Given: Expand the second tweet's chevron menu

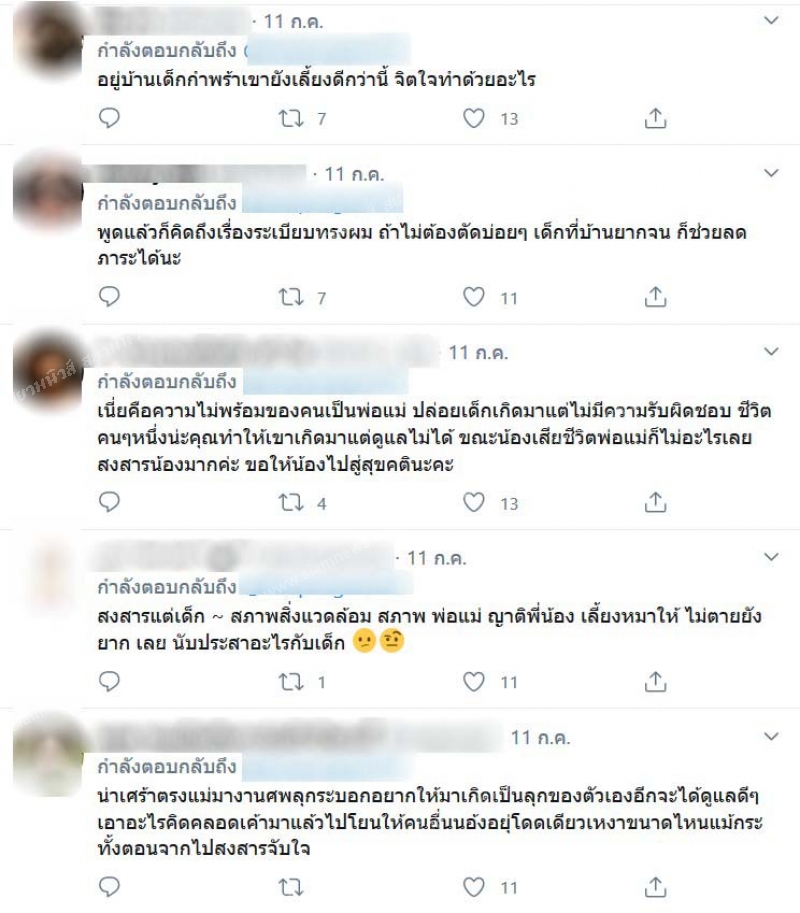Looking at the screenshot, I should [x=771, y=174].
